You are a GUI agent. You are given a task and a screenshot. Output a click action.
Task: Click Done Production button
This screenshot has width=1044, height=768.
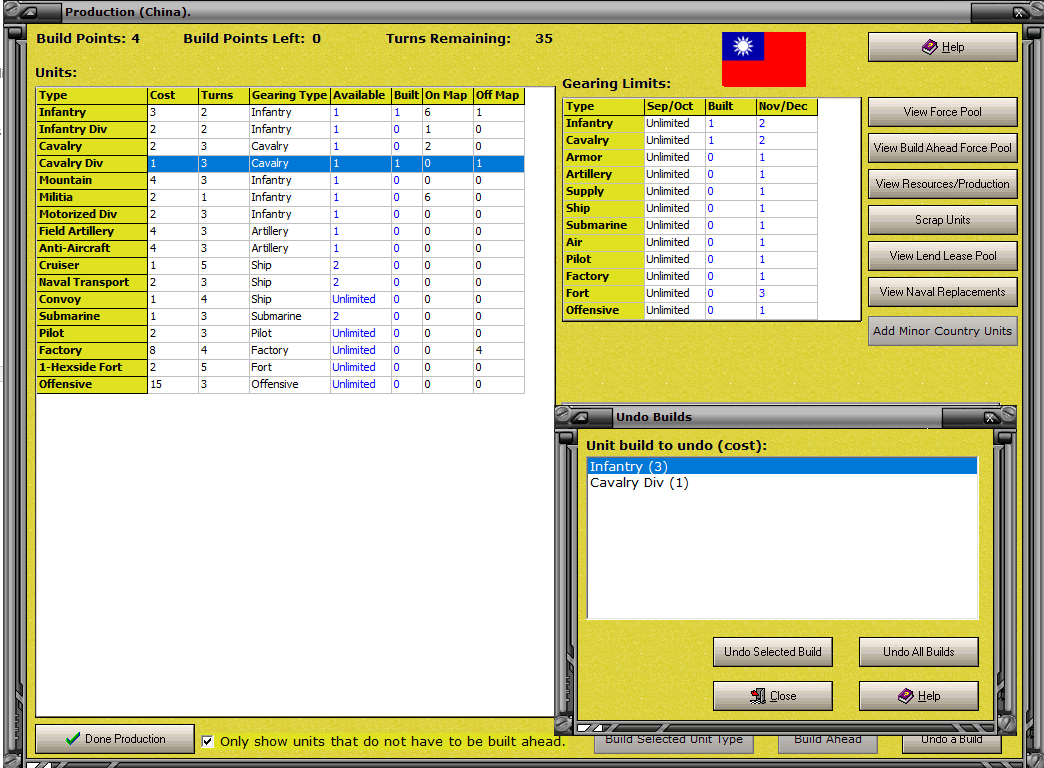click(x=115, y=739)
